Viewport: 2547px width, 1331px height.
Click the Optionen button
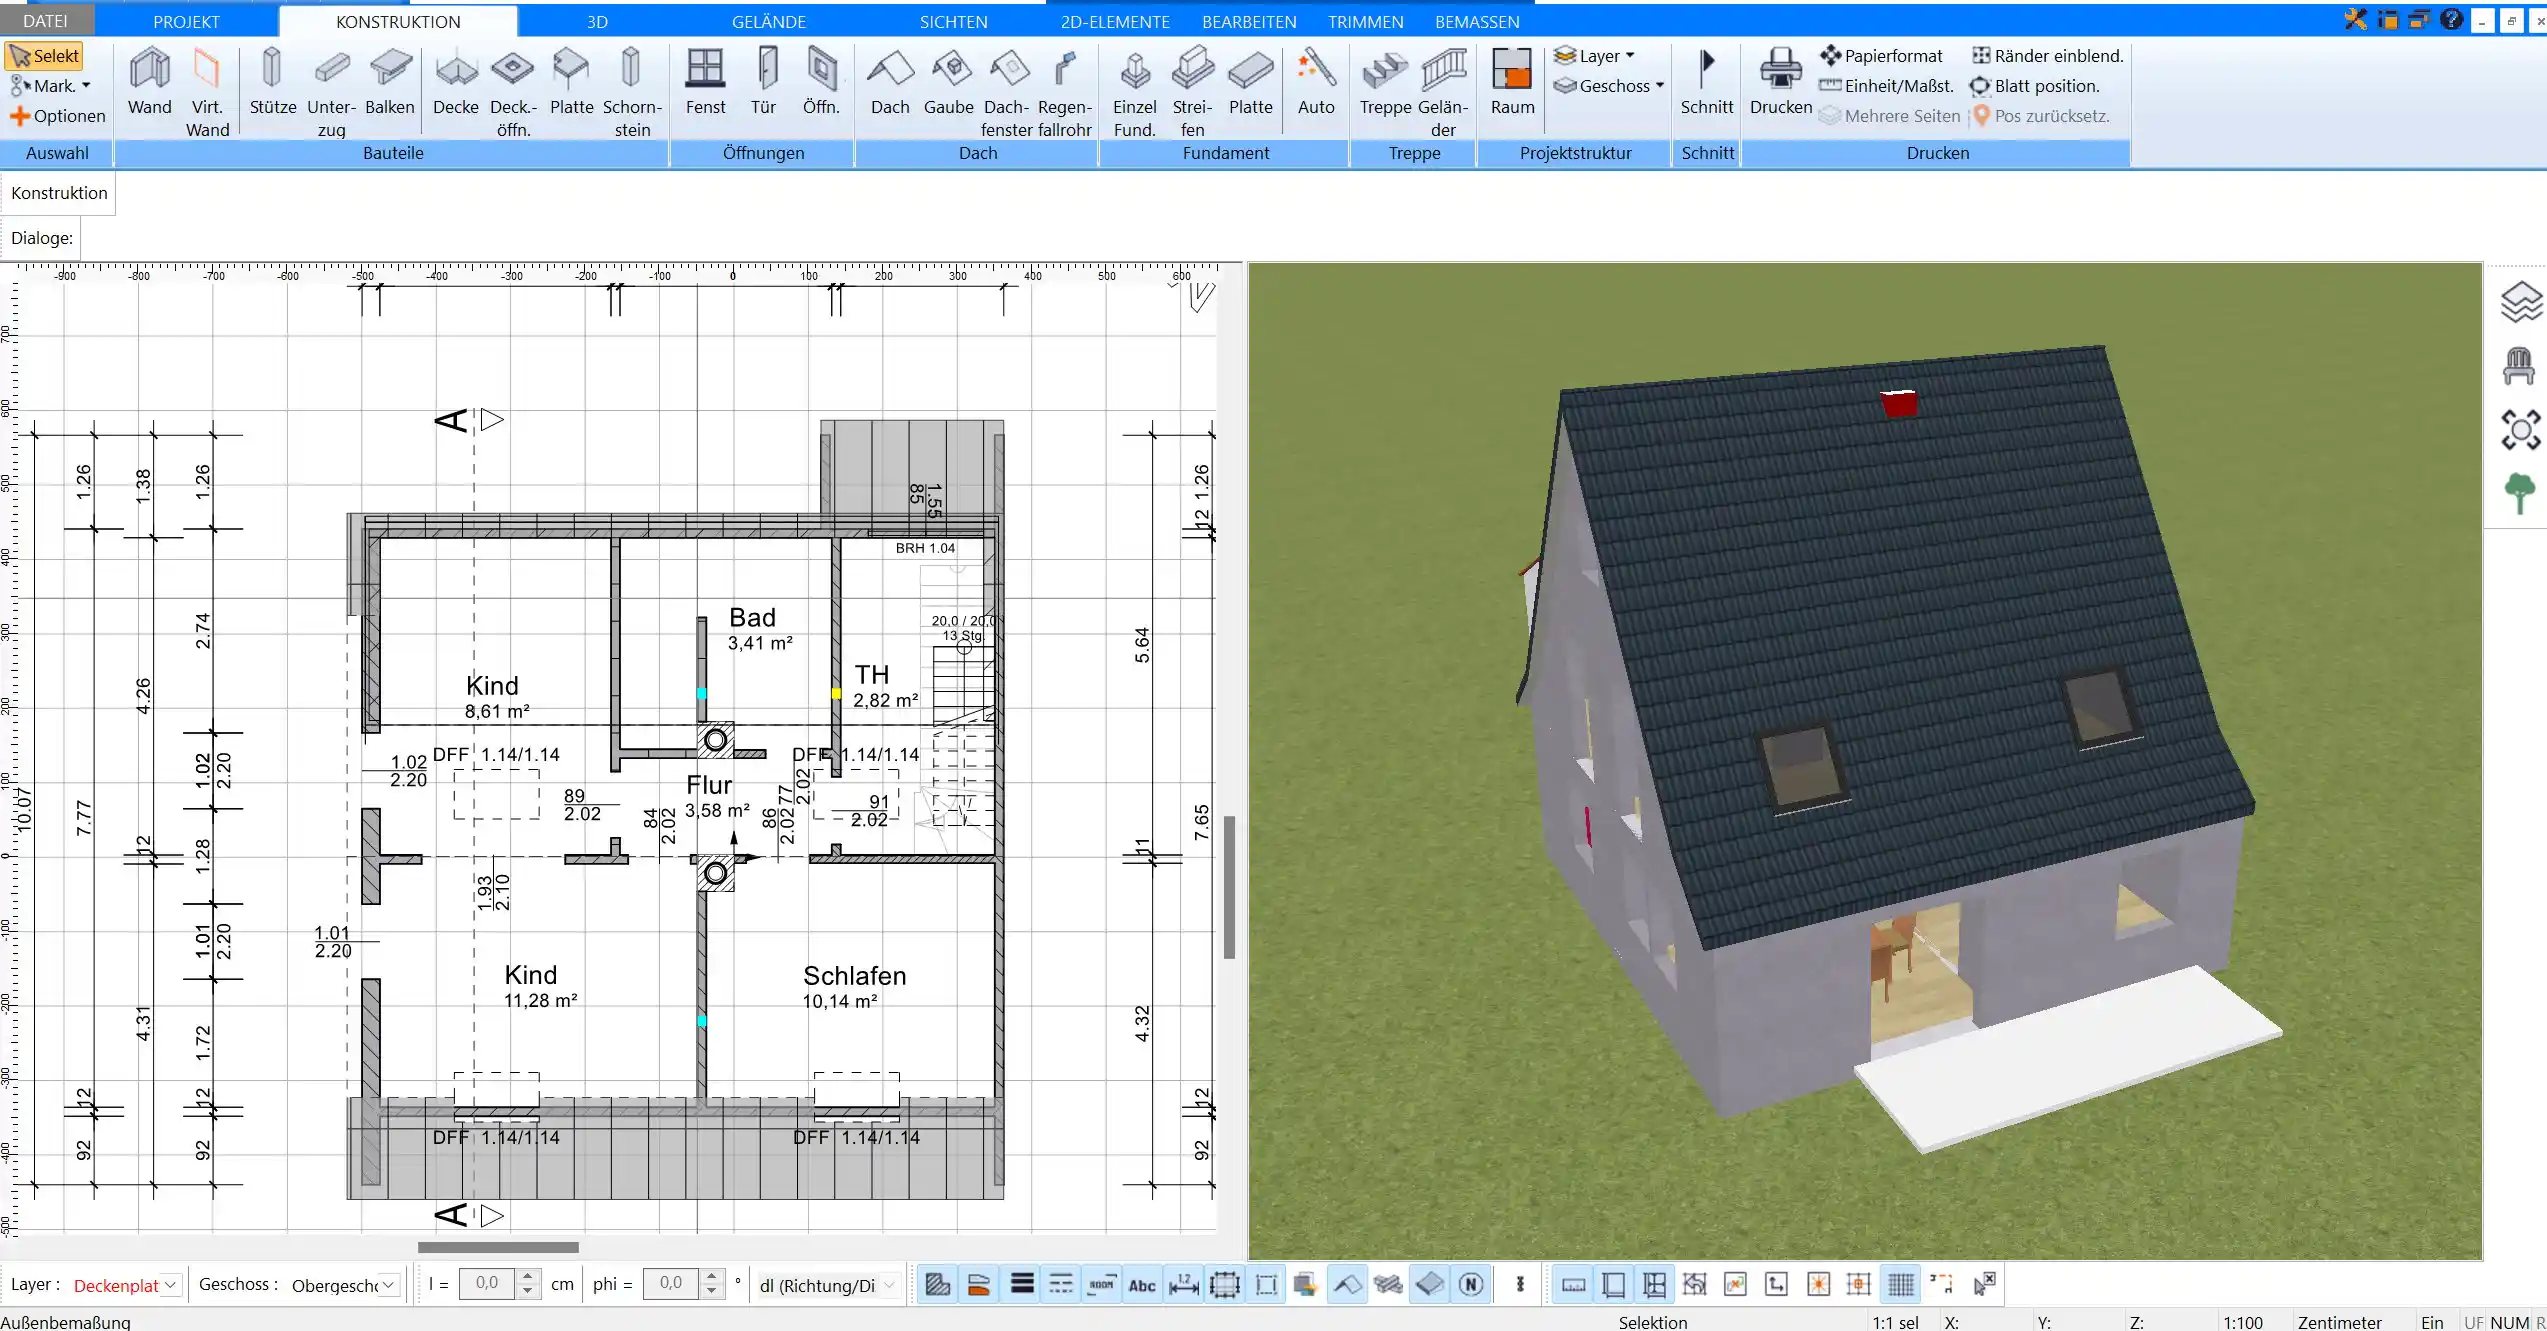pyautogui.click(x=58, y=116)
